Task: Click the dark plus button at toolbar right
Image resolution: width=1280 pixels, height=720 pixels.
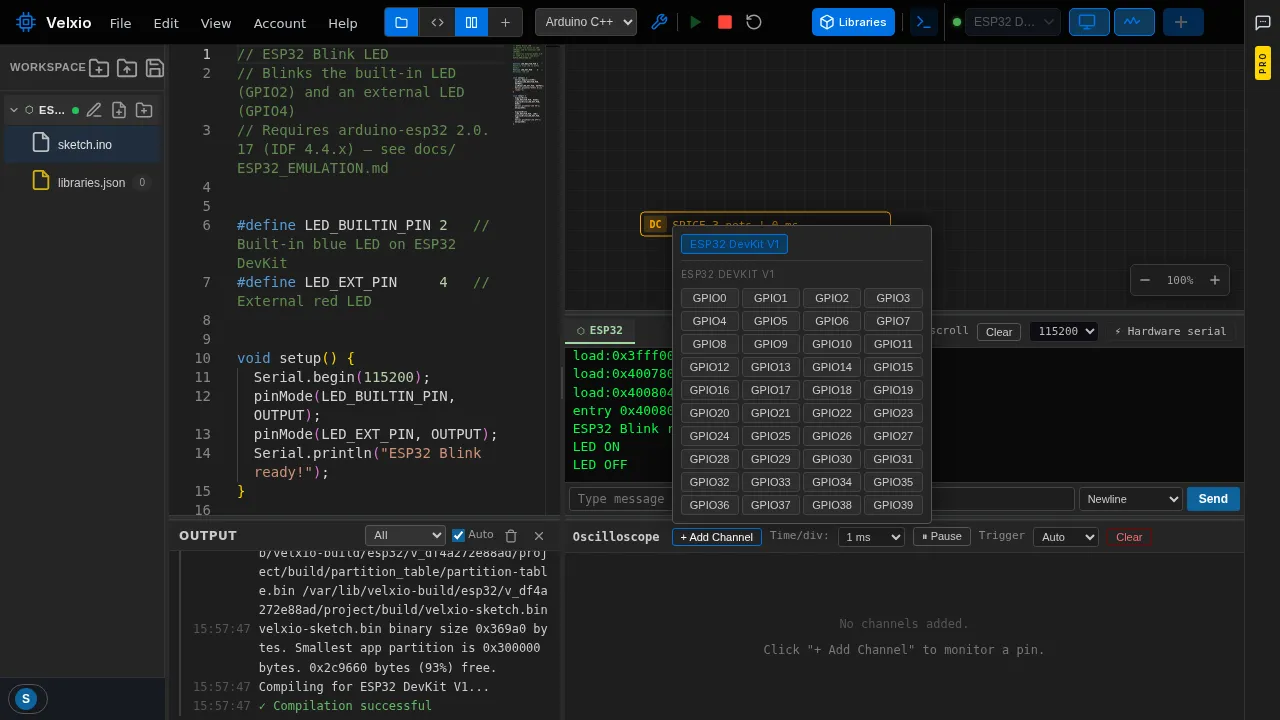Action: (x=1183, y=22)
